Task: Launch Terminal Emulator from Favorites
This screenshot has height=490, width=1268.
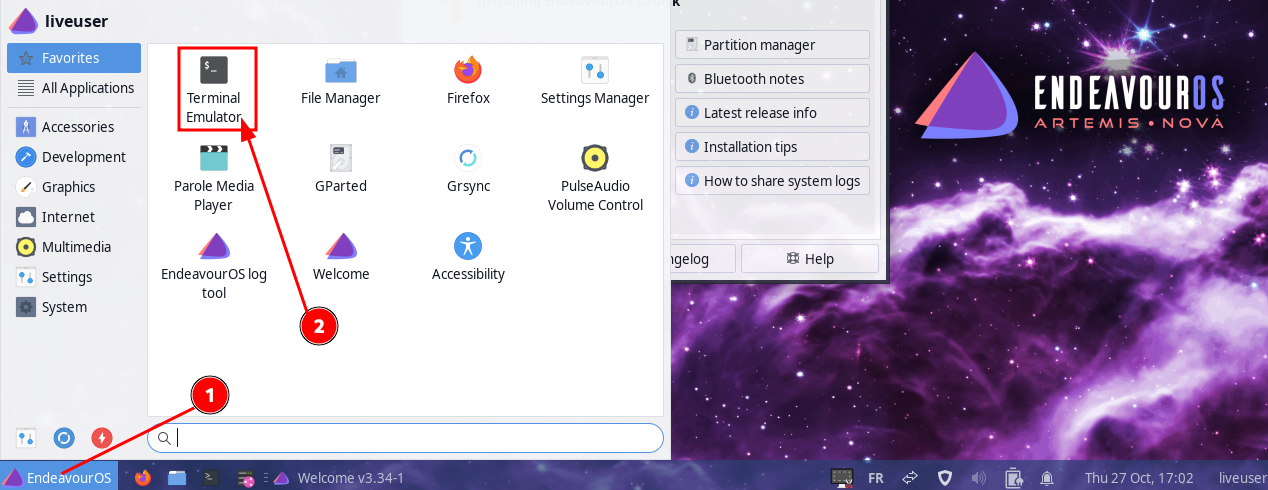Action: click(214, 88)
